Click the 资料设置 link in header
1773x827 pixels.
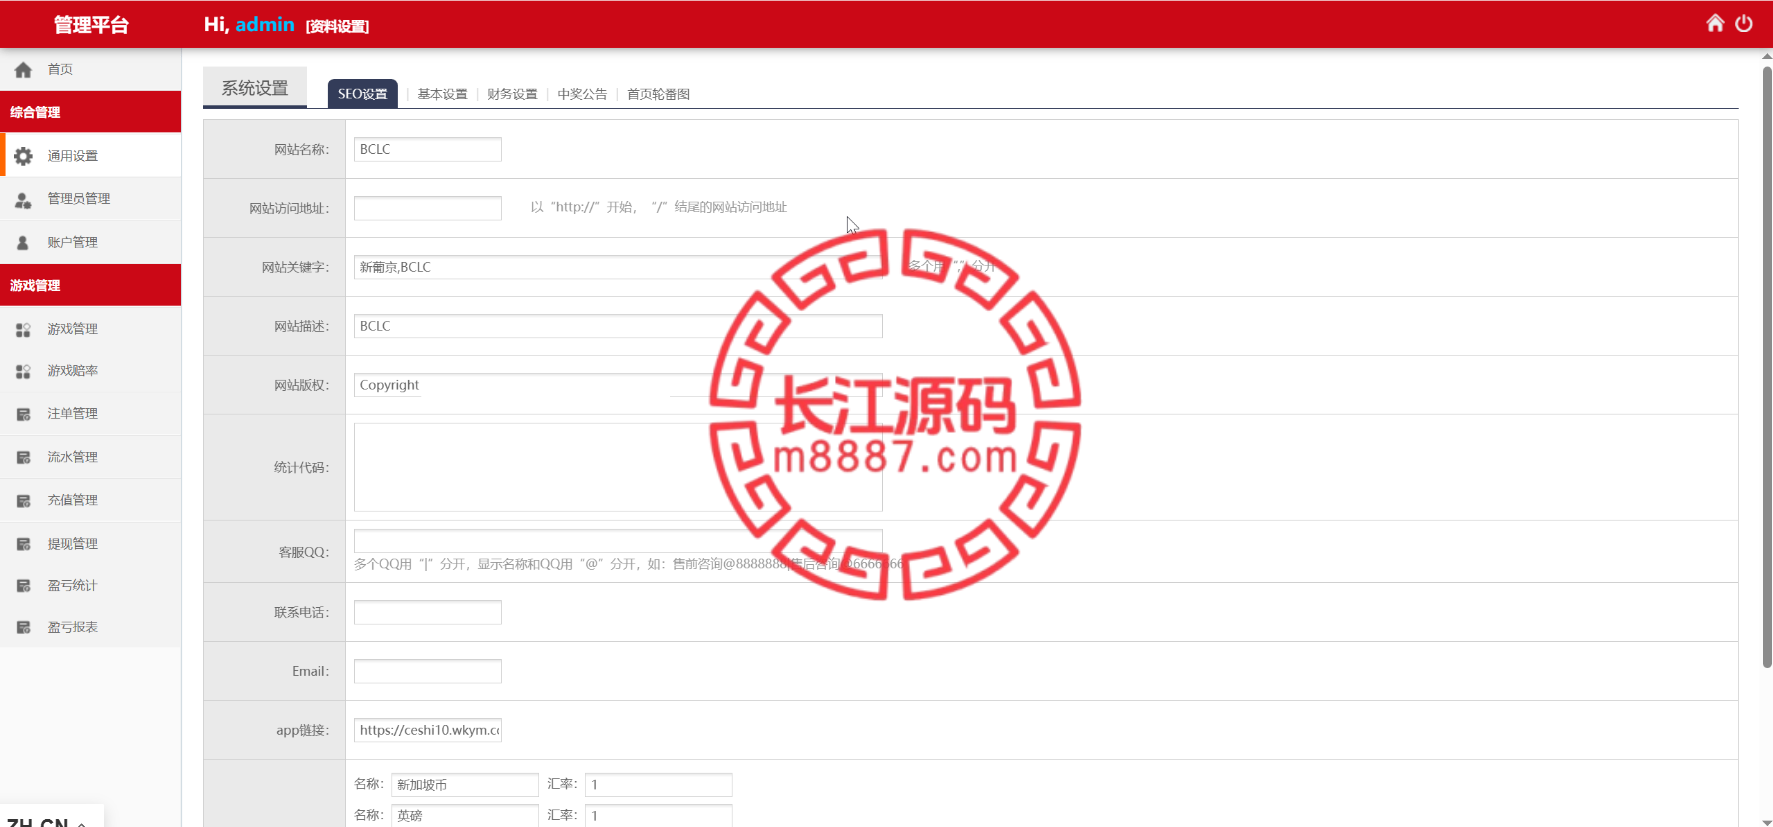[x=337, y=26]
